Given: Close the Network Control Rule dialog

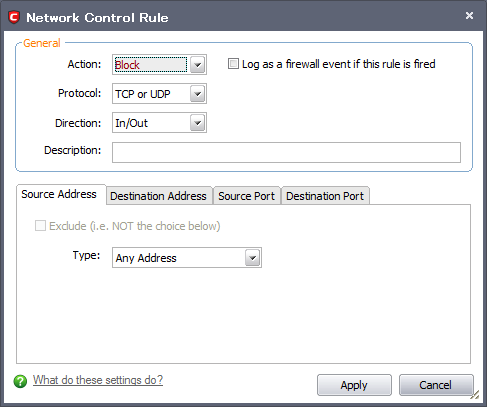Looking at the screenshot, I should 469,15.
